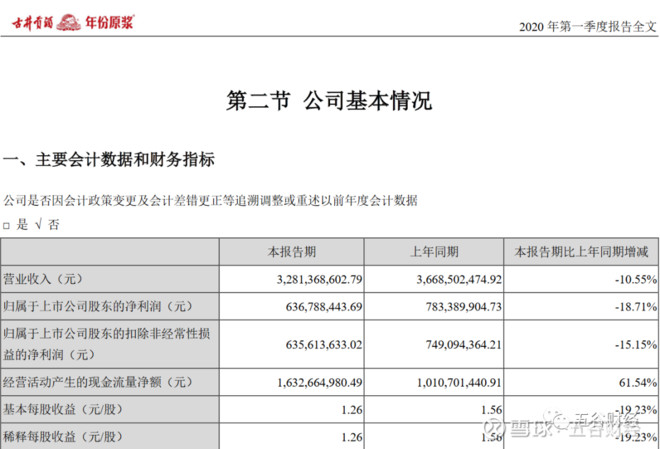
Task: Click the sentence about 会计政策变更及会计差错更正
Action: [210, 200]
